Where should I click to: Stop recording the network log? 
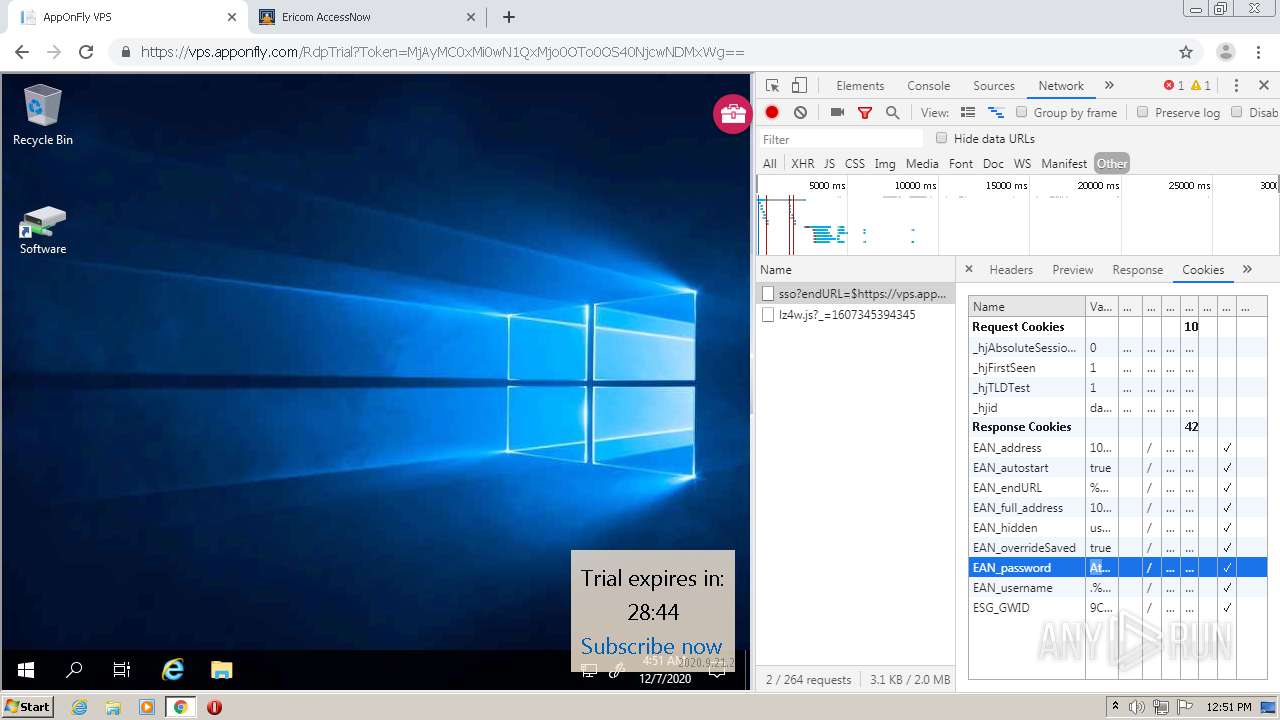coord(772,113)
